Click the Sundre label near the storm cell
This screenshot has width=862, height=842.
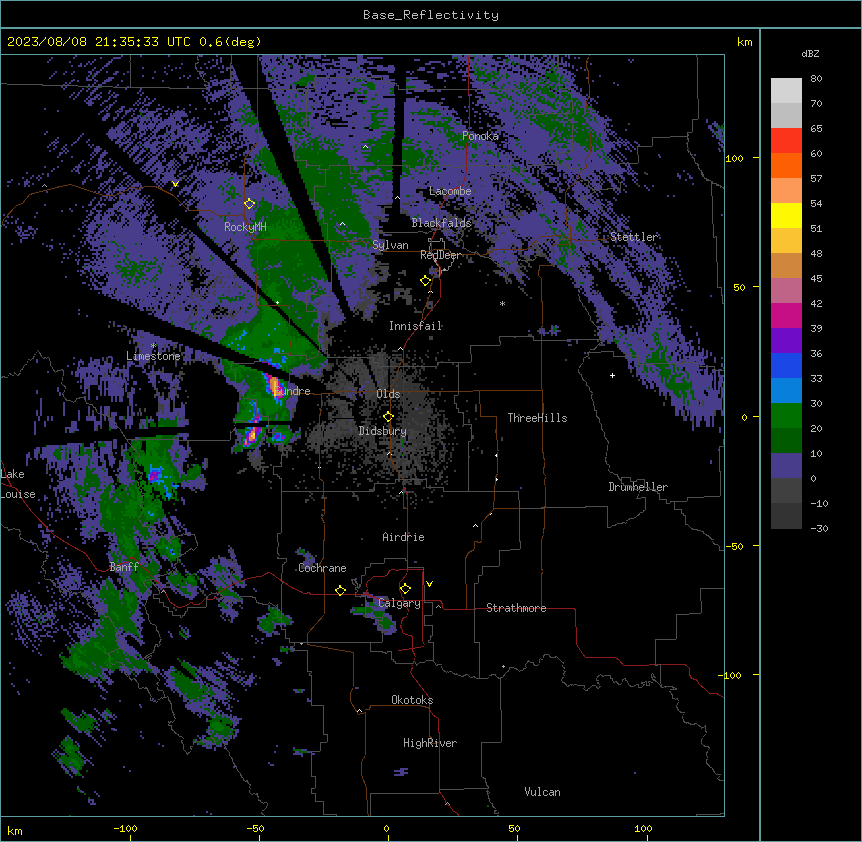click(292, 391)
